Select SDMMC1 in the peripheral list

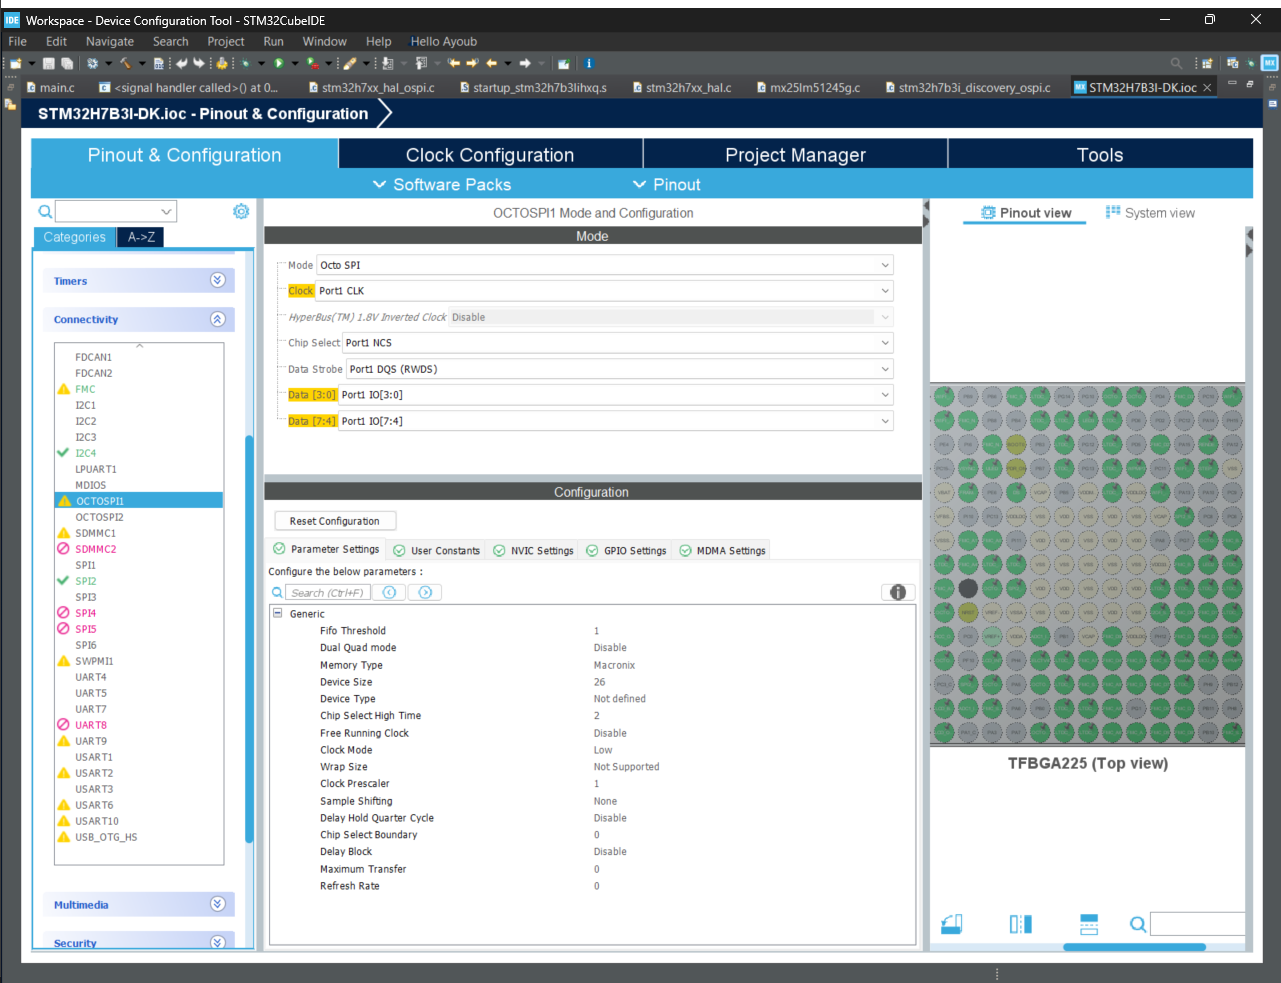pyautogui.click(x=95, y=533)
